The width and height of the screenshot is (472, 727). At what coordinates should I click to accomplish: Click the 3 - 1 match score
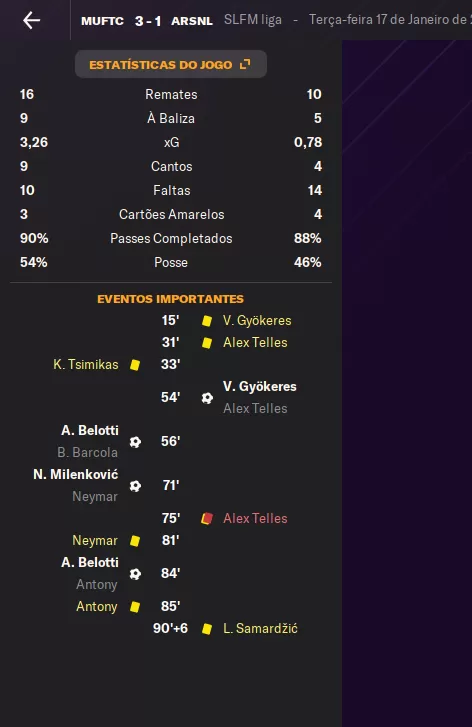pos(148,21)
